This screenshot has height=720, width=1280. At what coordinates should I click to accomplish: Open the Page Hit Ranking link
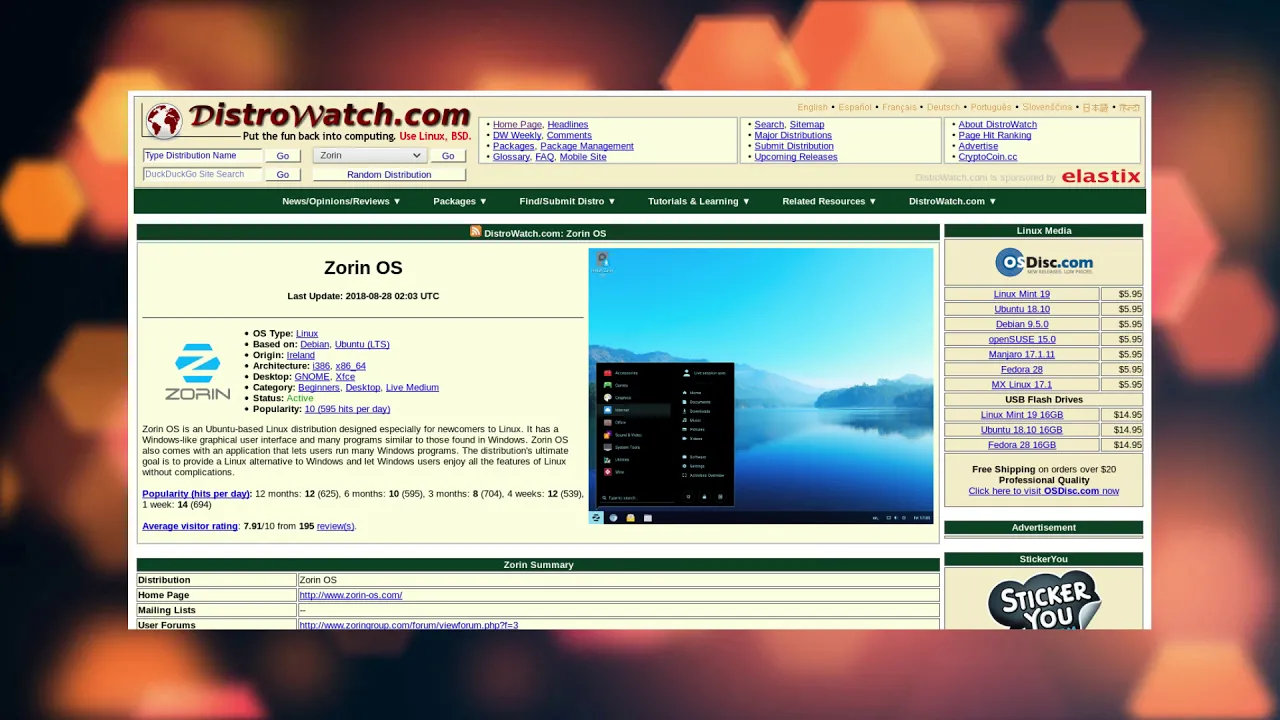click(994, 135)
